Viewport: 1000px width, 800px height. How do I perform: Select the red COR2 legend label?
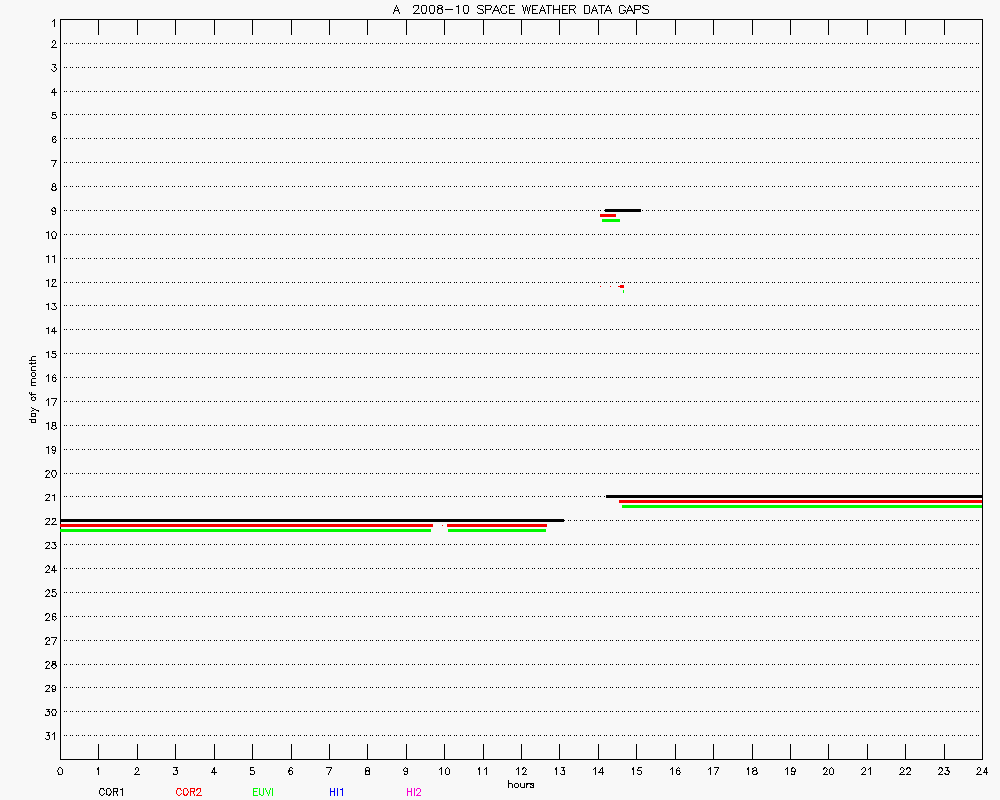tap(188, 792)
